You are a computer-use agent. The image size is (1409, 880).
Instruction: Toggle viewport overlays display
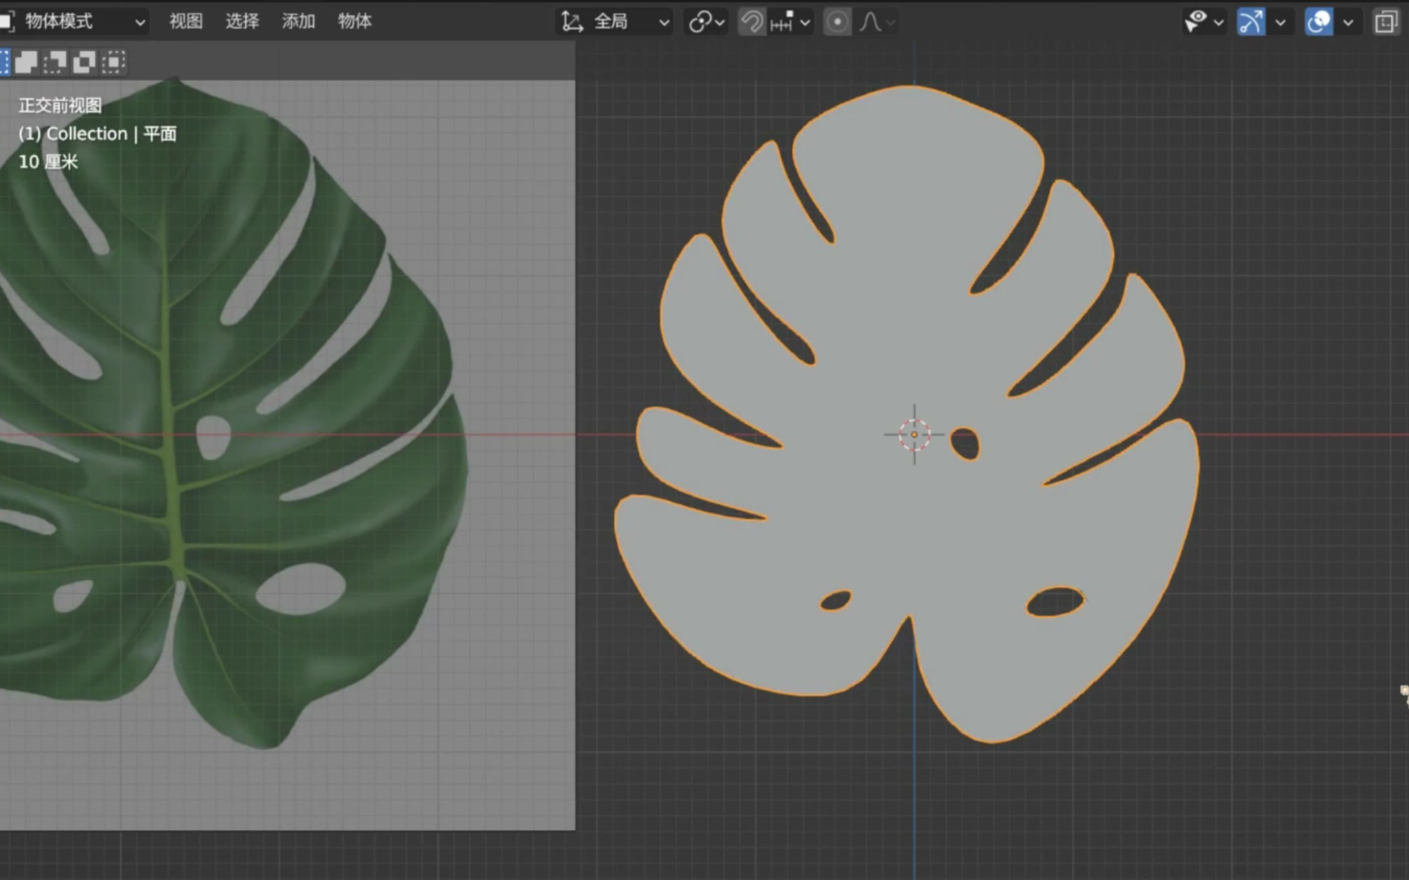point(1319,21)
